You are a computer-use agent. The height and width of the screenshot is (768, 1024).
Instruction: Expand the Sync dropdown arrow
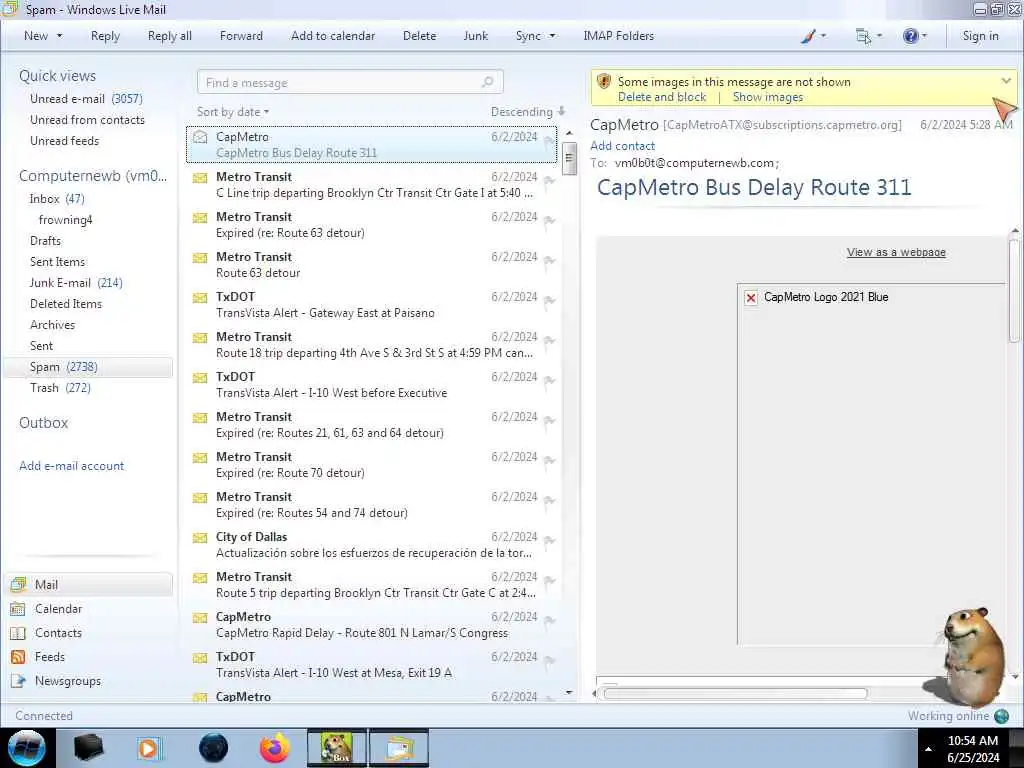[552, 37]
